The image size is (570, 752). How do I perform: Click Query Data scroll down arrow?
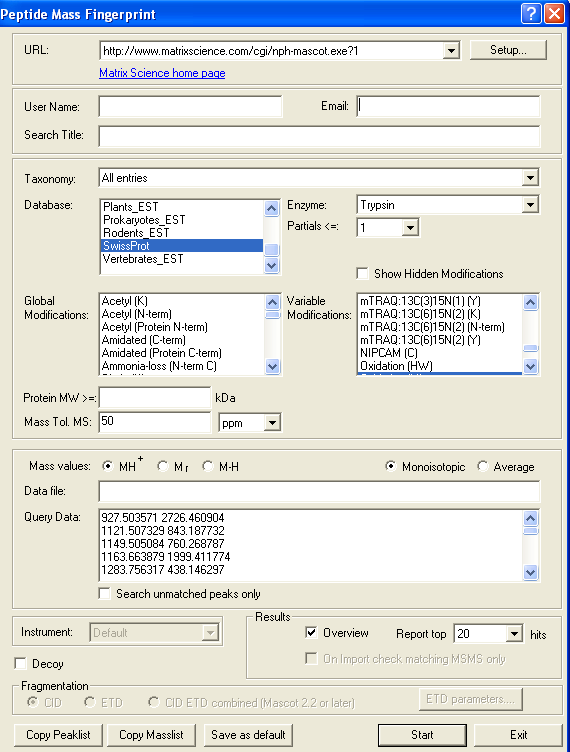pos(531,572)
